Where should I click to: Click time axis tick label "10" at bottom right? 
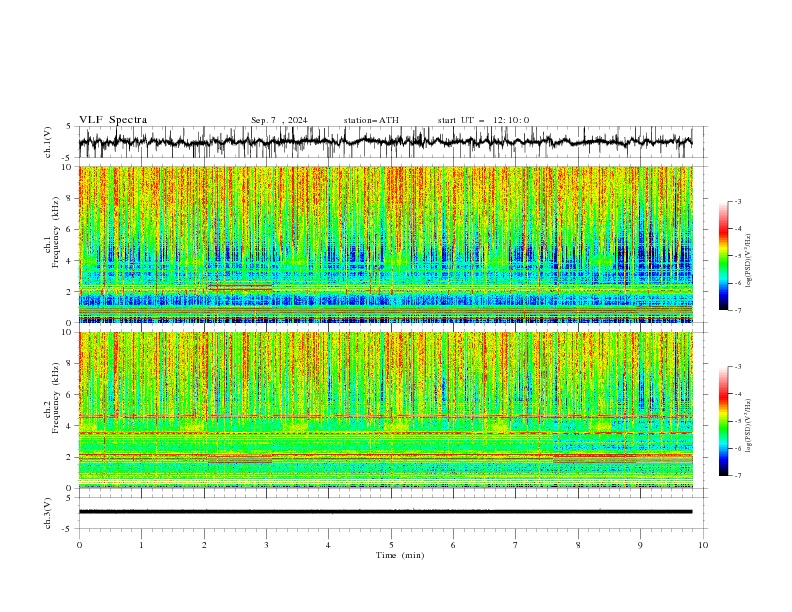click(703, 545)
